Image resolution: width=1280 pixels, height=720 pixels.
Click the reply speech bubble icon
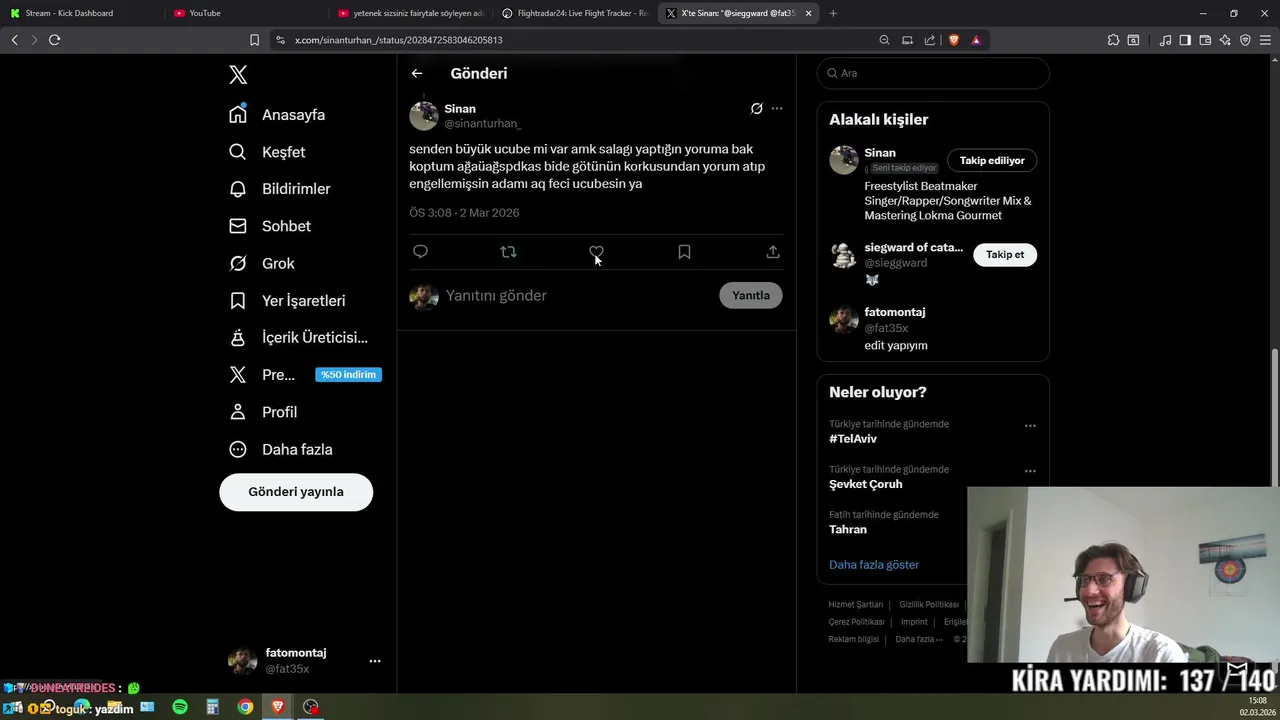420,252
